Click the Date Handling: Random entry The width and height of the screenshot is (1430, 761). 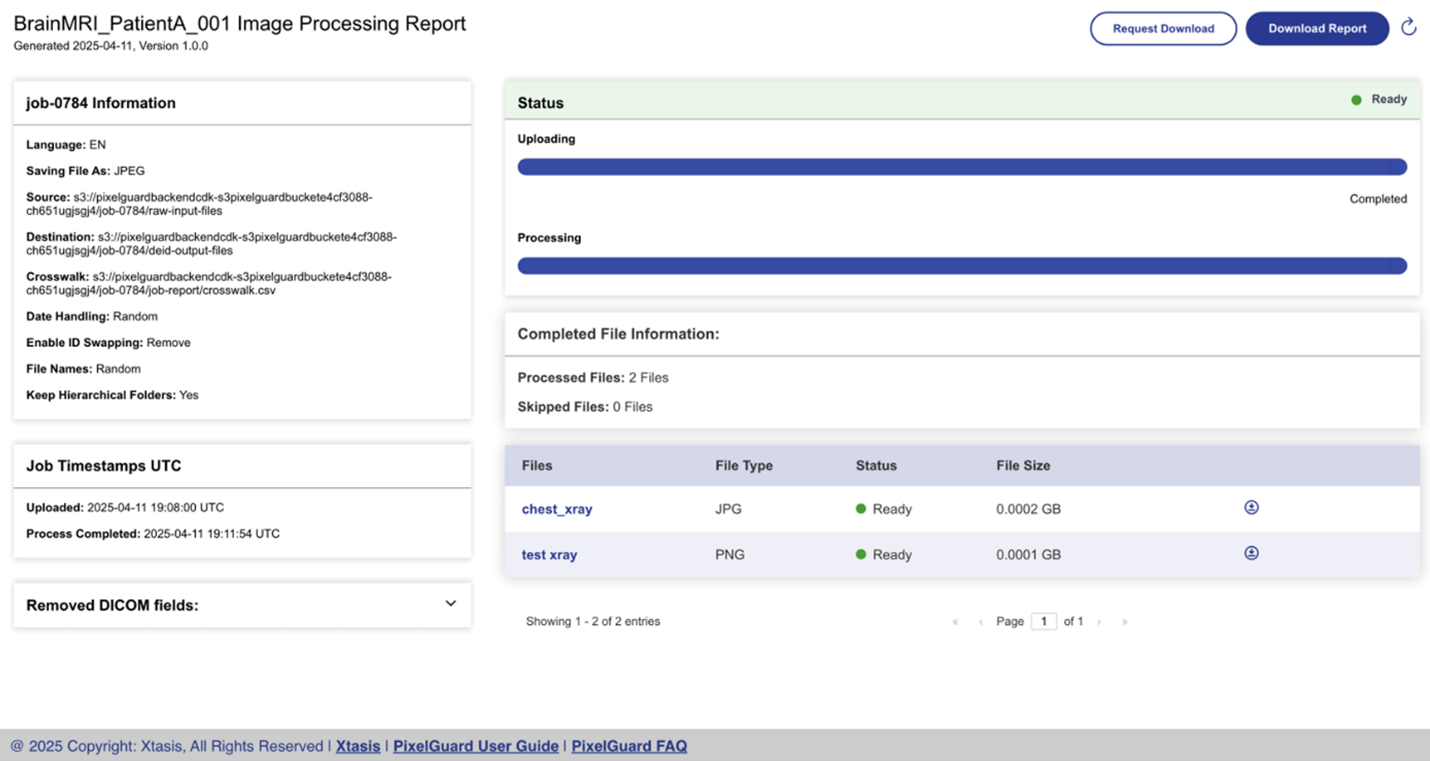92,317
